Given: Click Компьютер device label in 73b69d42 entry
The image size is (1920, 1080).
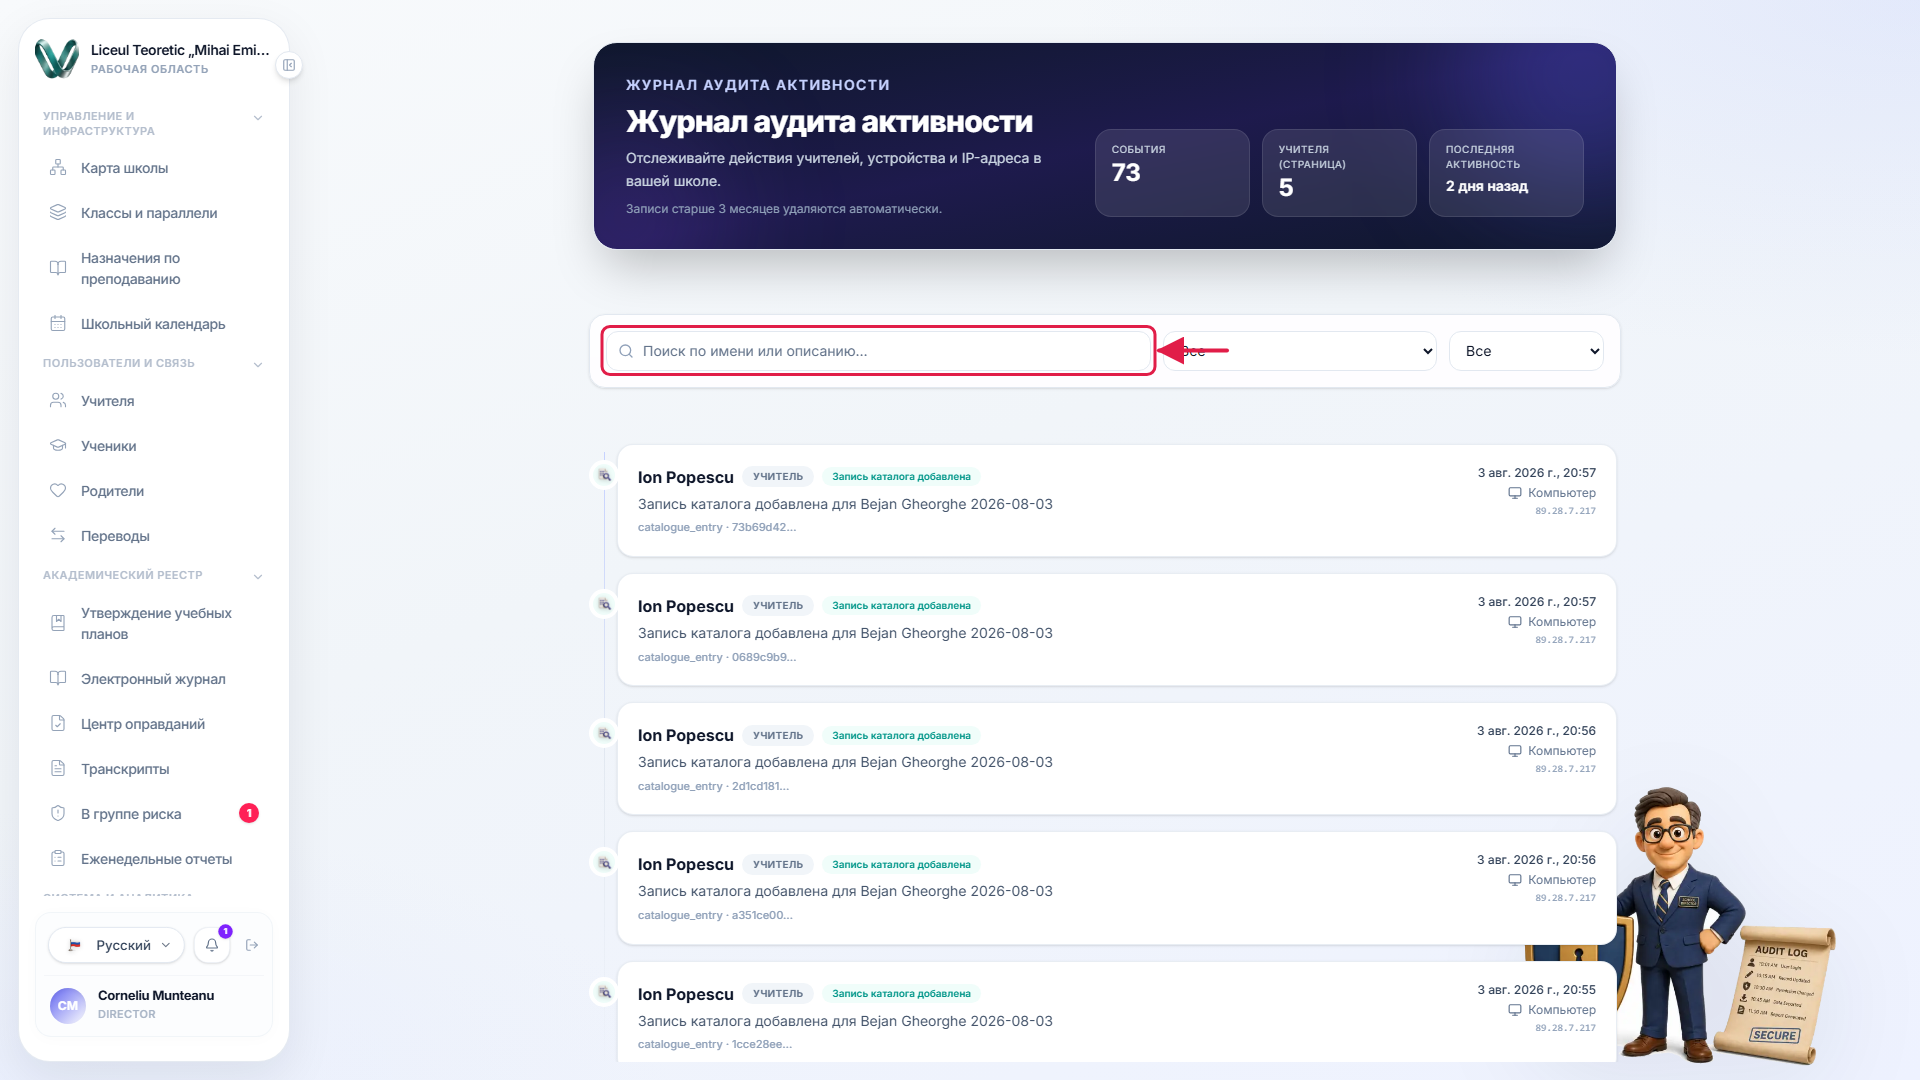Looking at the screenshot, I should pos(1552,493).
